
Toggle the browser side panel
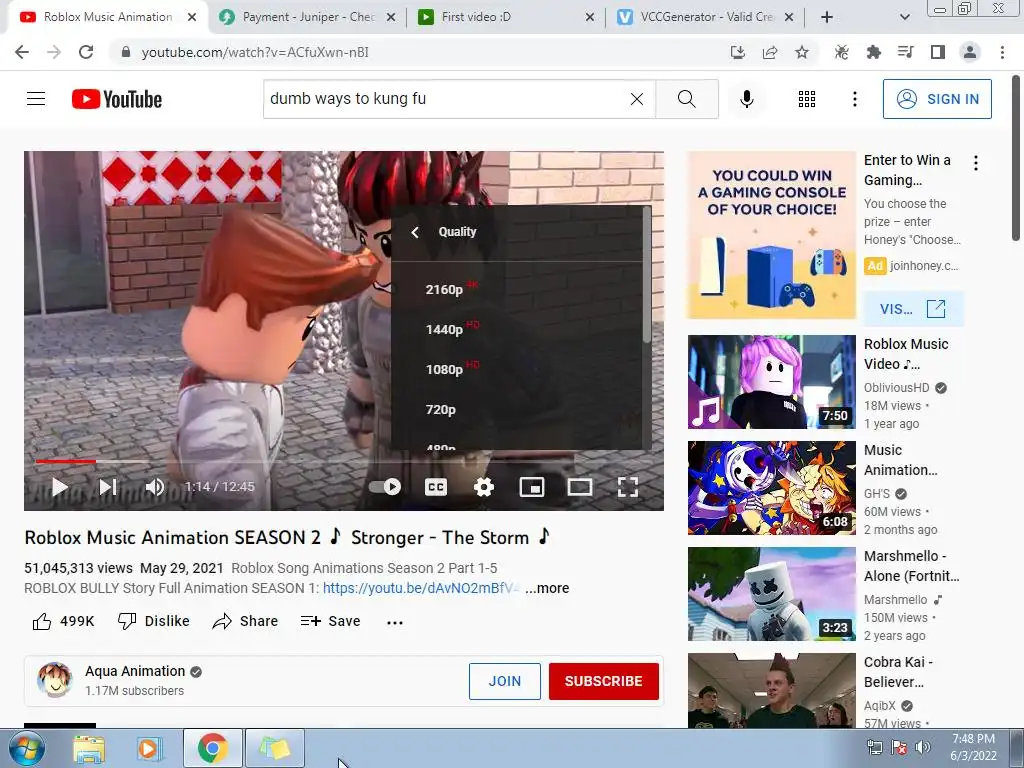pos(938,52)
